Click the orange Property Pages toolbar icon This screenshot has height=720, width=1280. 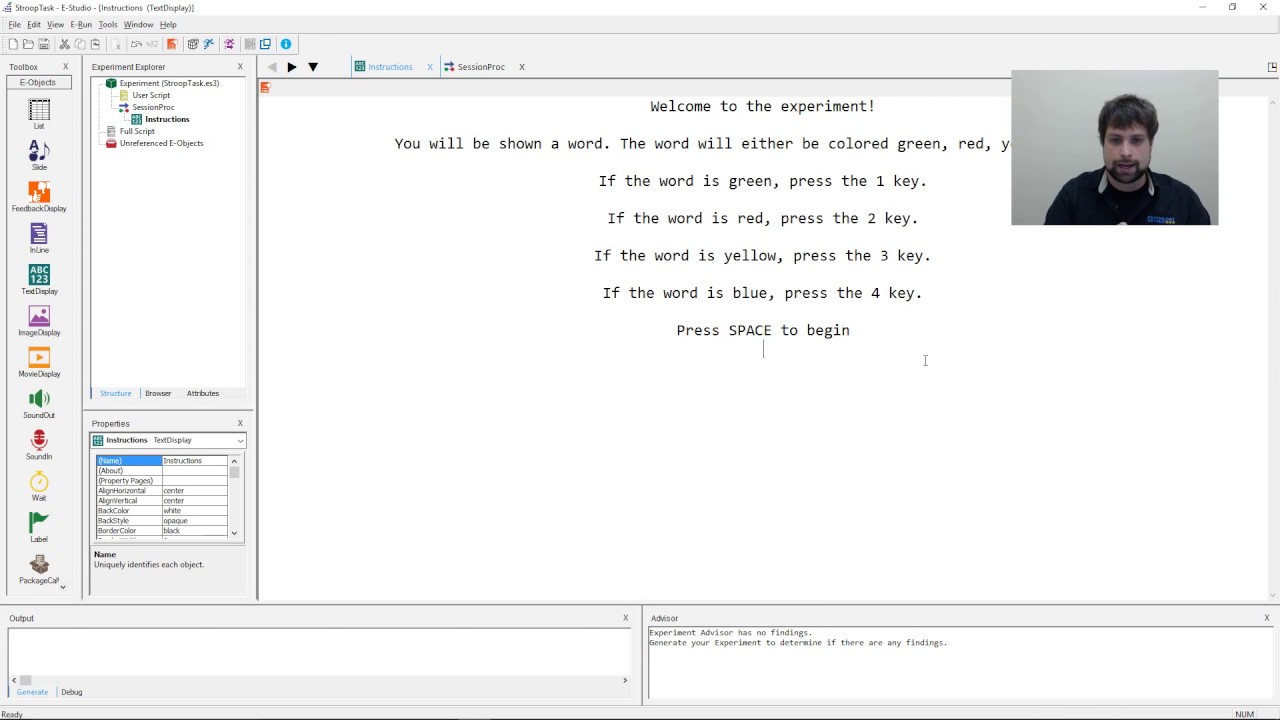click(x=172, y=44)
